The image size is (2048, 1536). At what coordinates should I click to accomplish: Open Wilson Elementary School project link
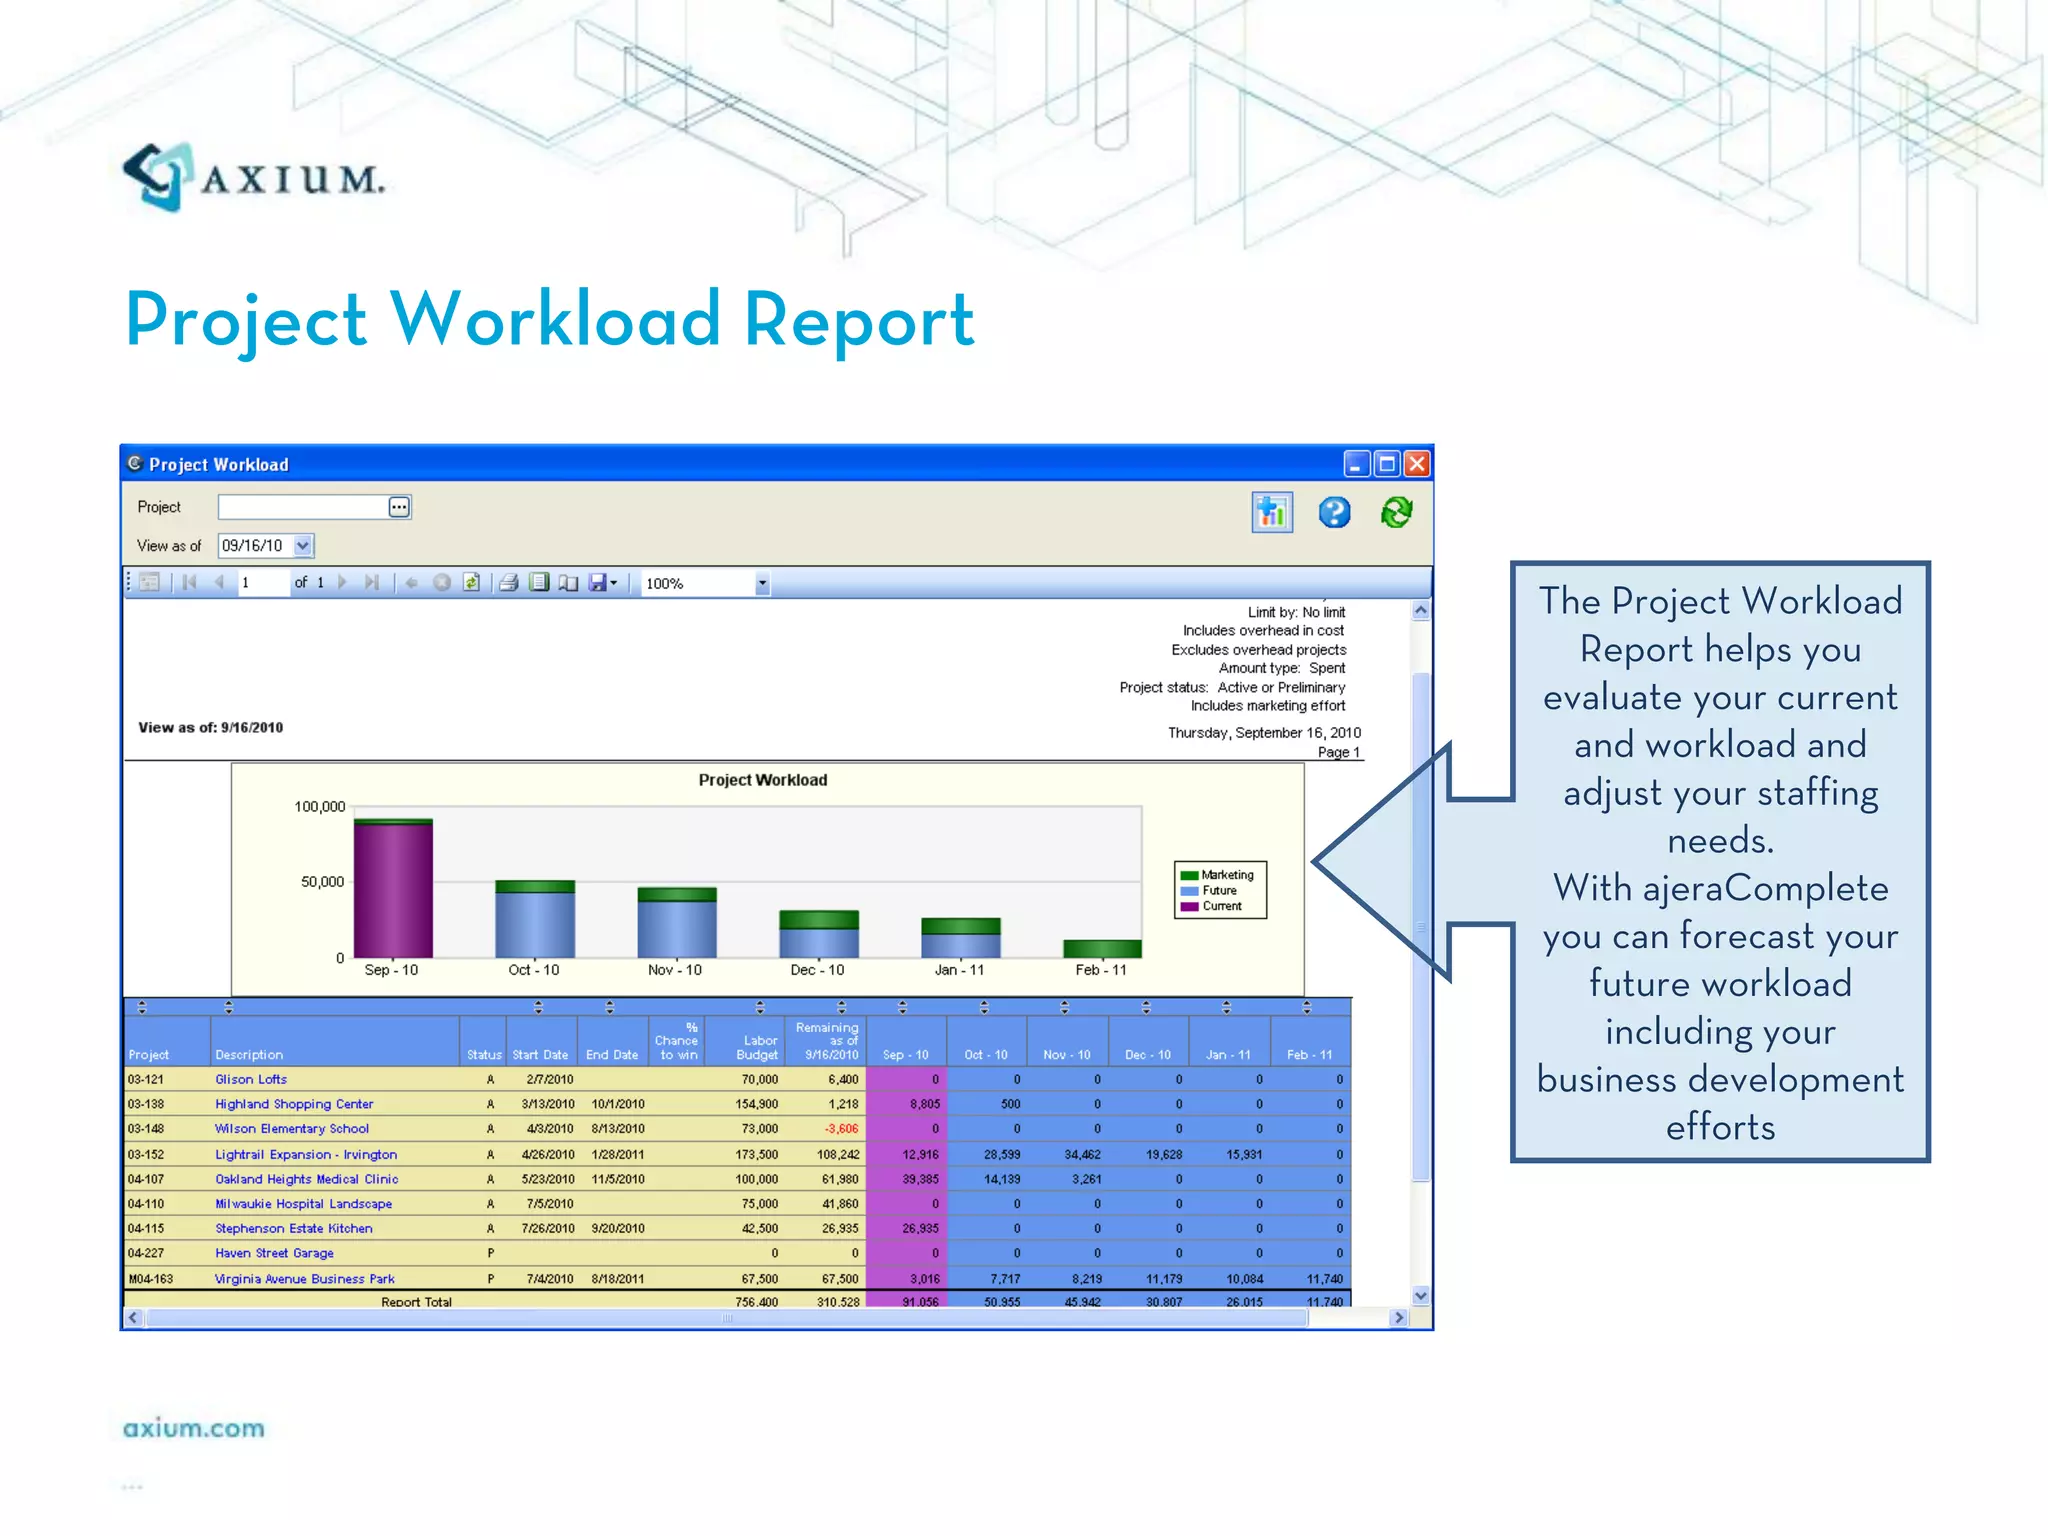pos(292,1129)
